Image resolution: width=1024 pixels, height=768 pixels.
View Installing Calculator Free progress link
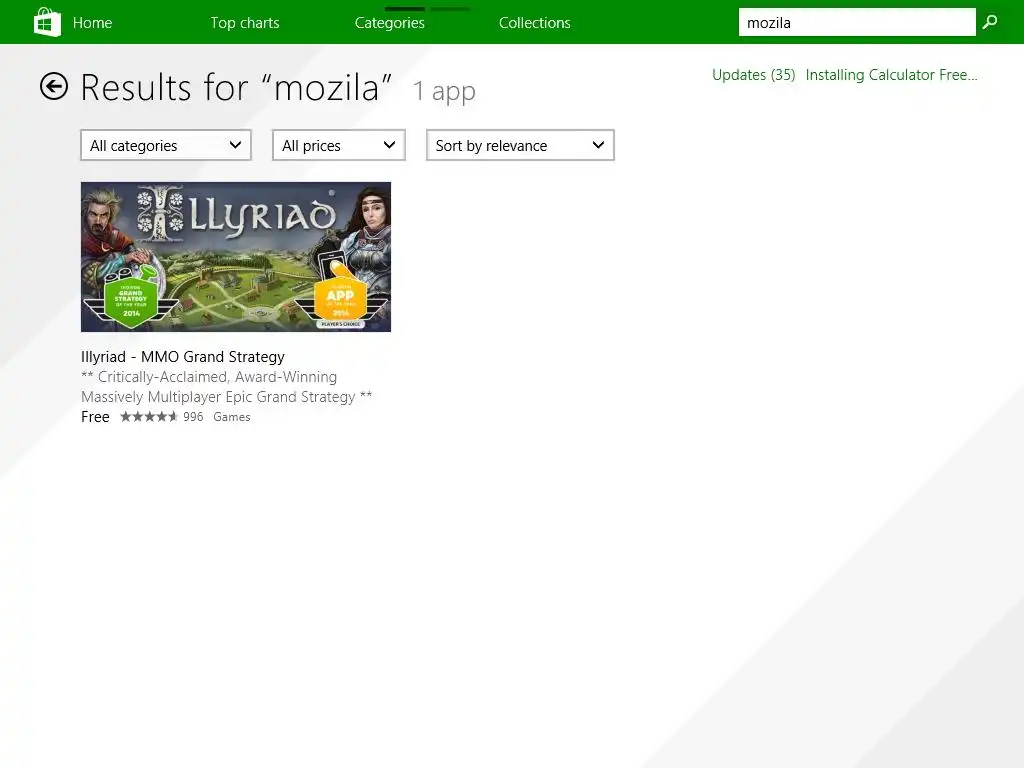(x=891, y=75)
